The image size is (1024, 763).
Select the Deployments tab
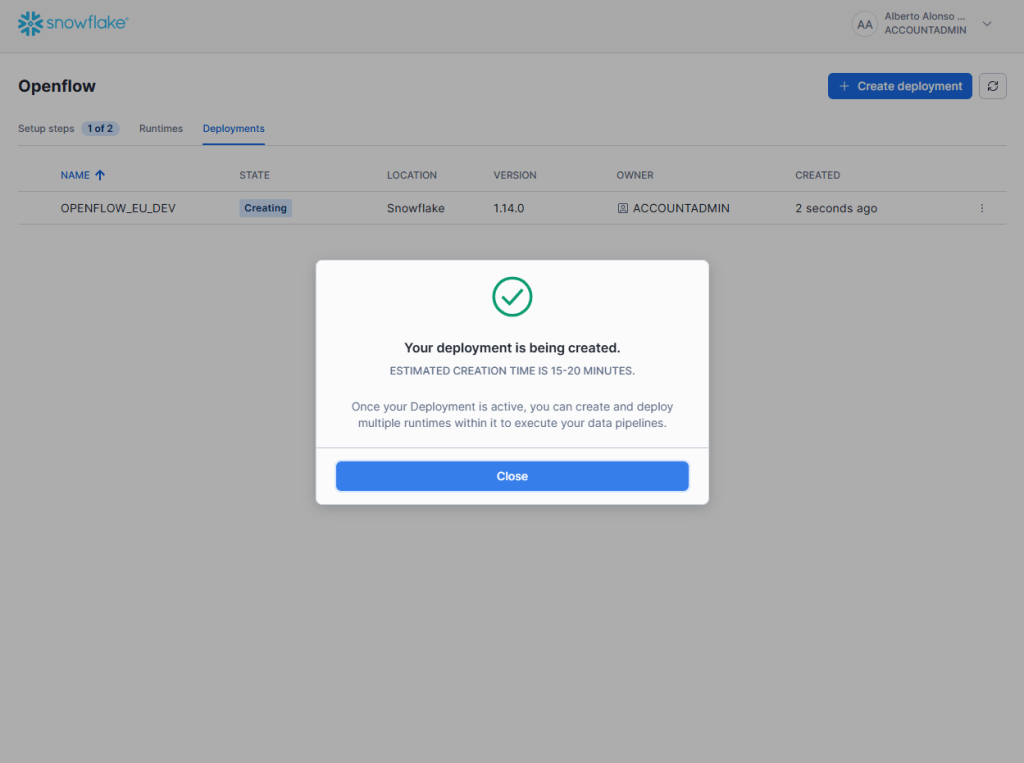coord(233,129)
